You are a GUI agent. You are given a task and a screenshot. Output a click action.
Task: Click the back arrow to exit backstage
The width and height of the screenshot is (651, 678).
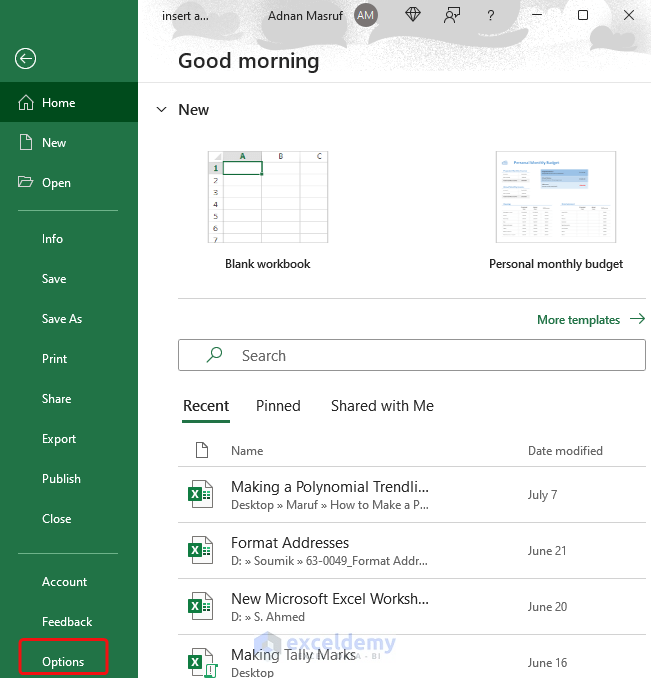(x=25, y=58)
